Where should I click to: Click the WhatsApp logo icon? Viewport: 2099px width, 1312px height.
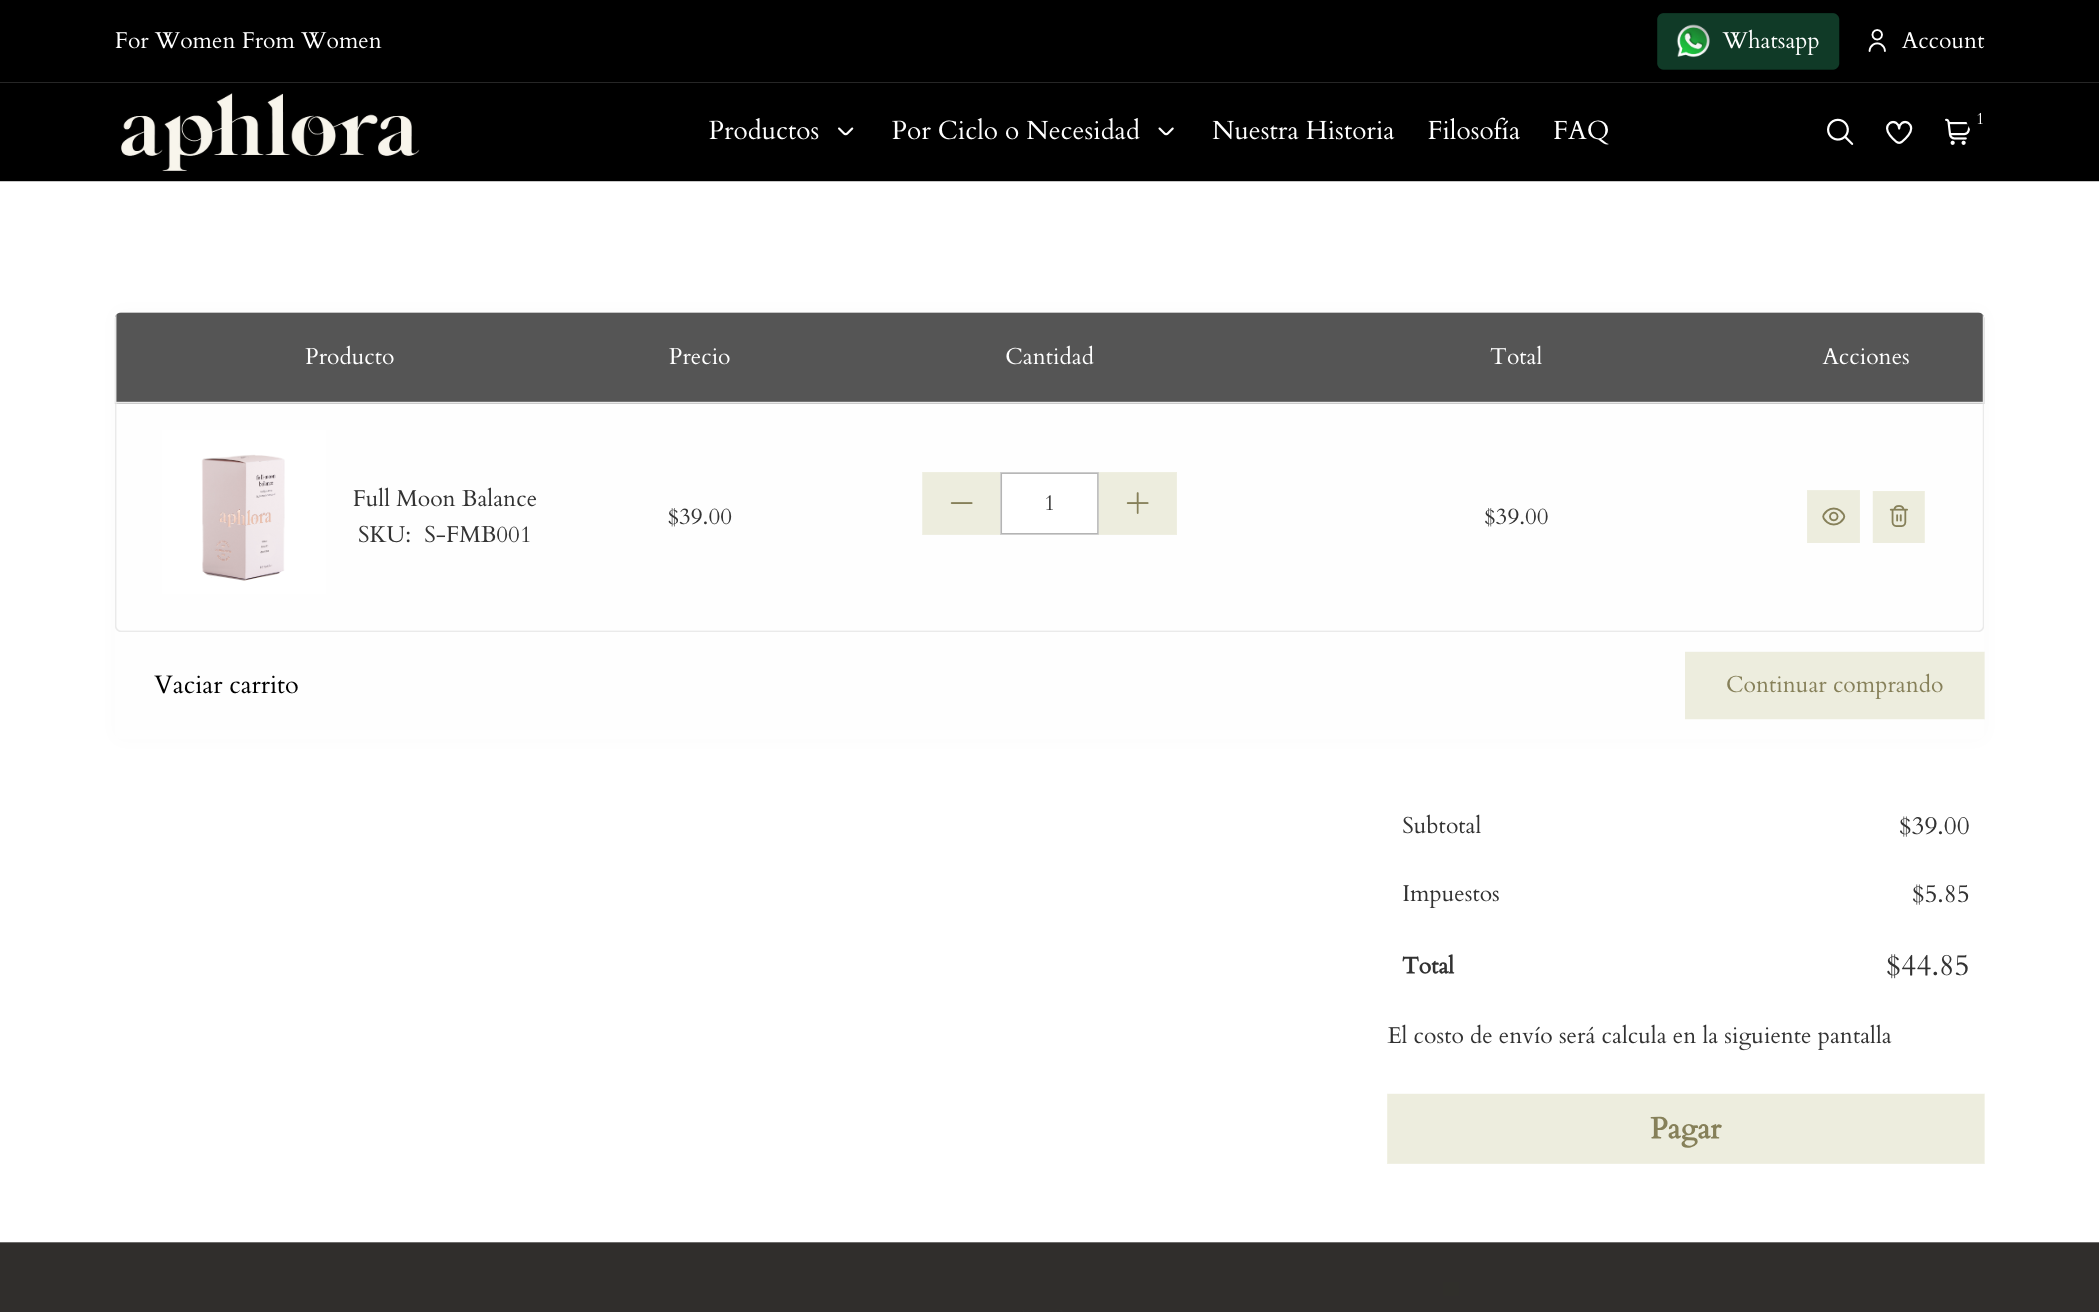coord(1692,41)
